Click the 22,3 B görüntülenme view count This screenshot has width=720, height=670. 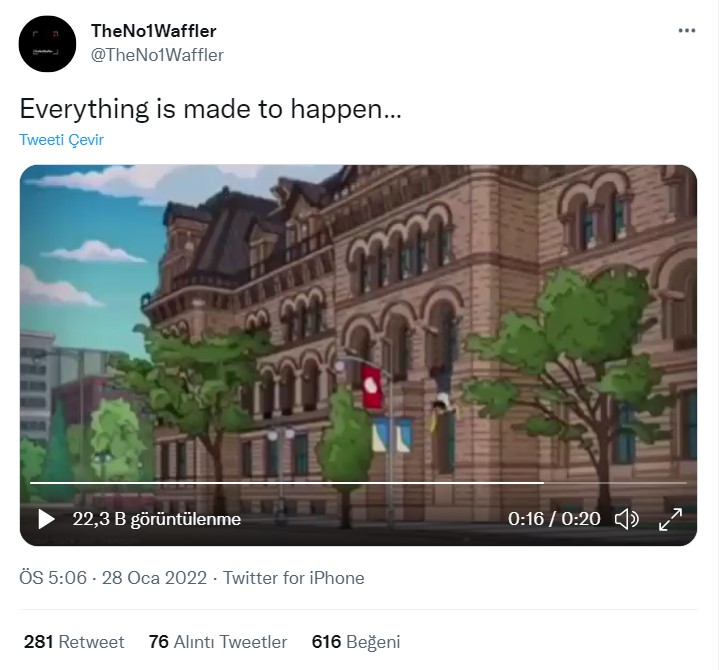[x=157, y=519]
